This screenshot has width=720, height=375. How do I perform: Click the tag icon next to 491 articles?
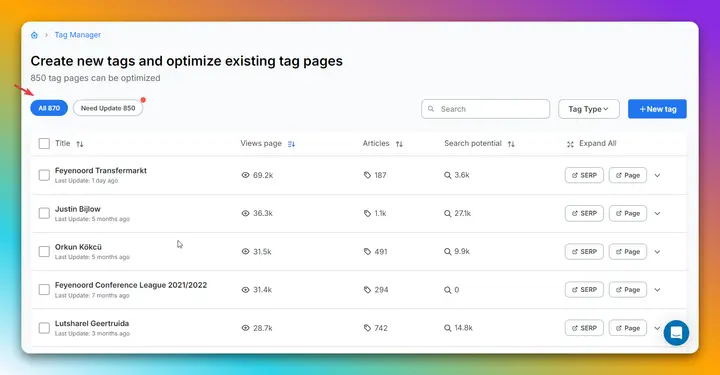[367, 252]
